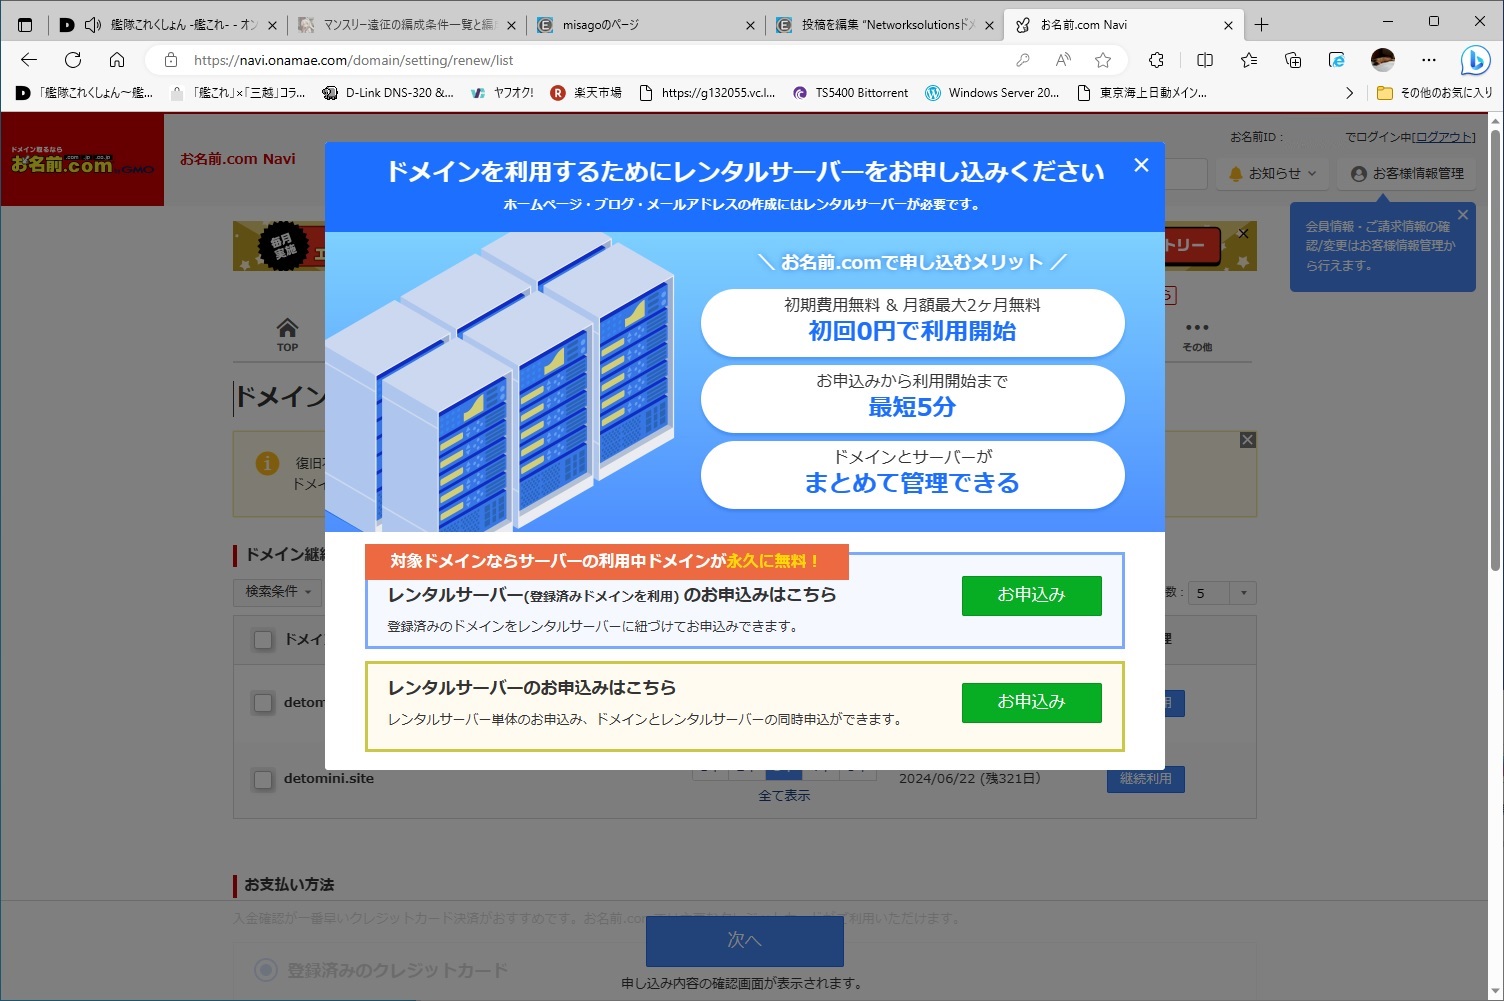1504x1001 pixels.
Task: Click the まとめて管理できる benefit pill
Action: click(912, 475)
